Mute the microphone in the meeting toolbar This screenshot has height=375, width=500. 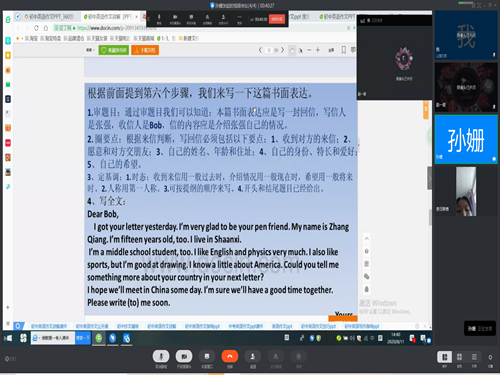(161, 356)
